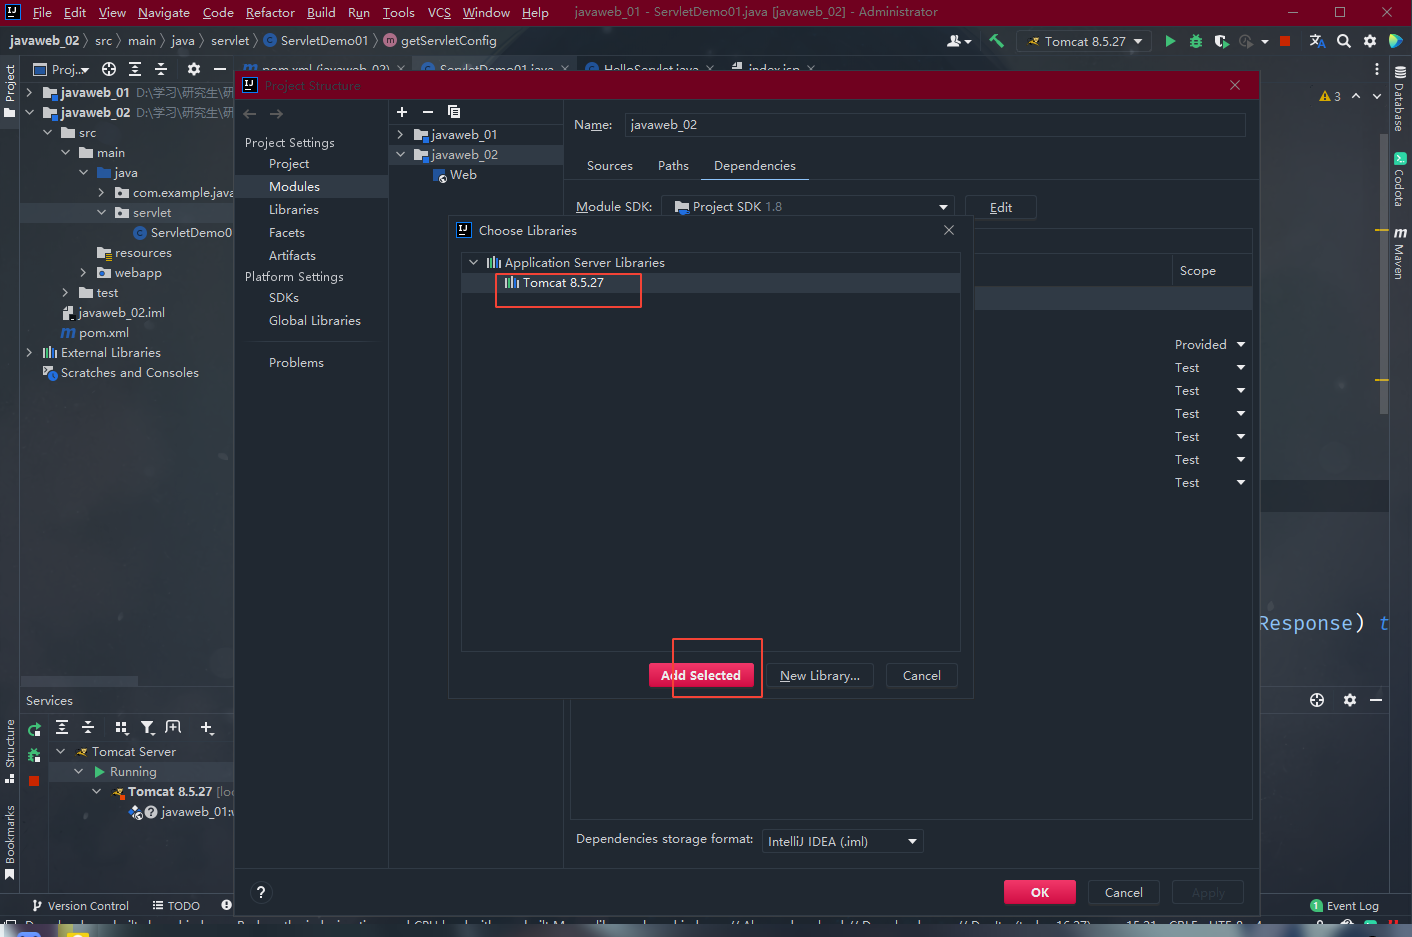Open the Build menu
Image resolution: width=1412 pixels, height=937 pixels.
tap(321, 12)
